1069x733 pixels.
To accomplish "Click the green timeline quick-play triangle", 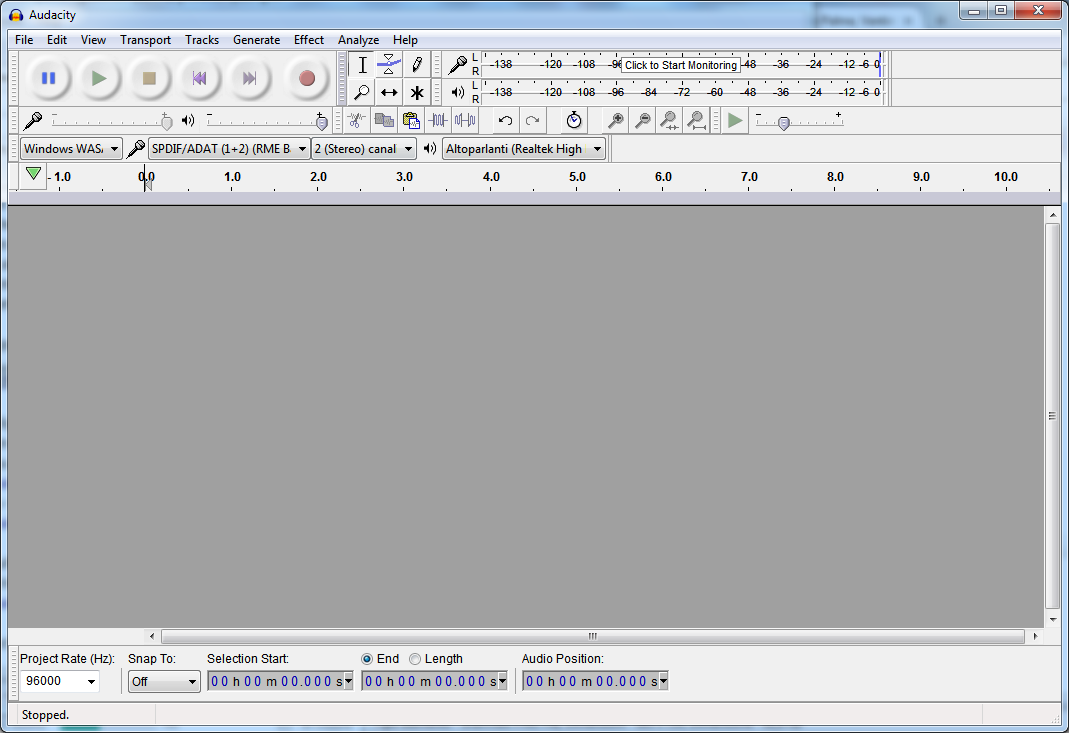I will click(x=33, y=175).
